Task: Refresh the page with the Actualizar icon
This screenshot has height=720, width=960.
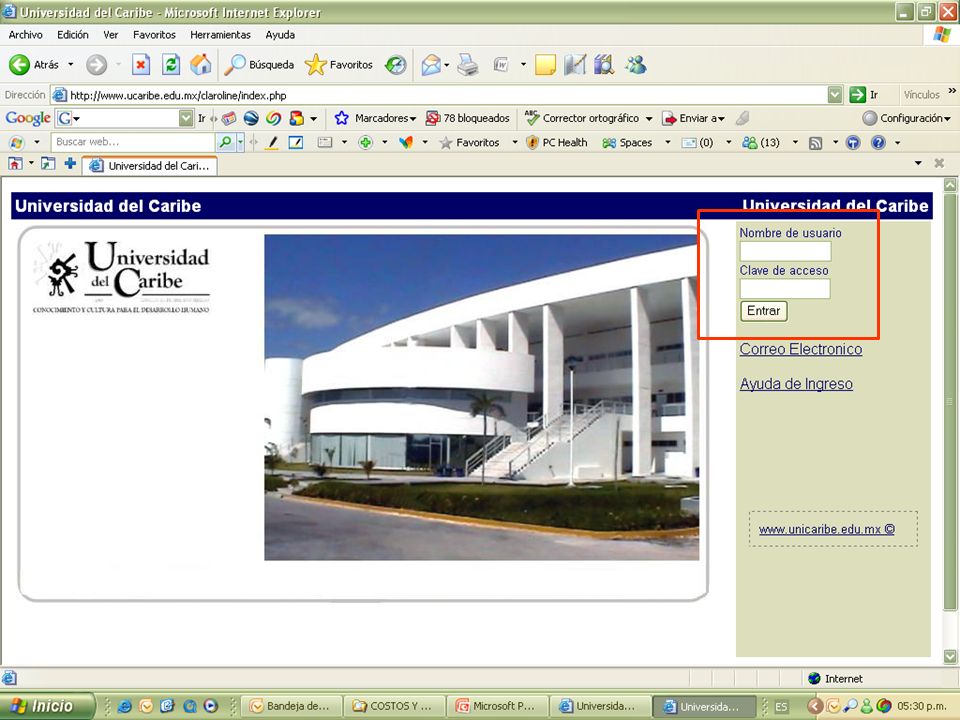Action: point(171,64)
